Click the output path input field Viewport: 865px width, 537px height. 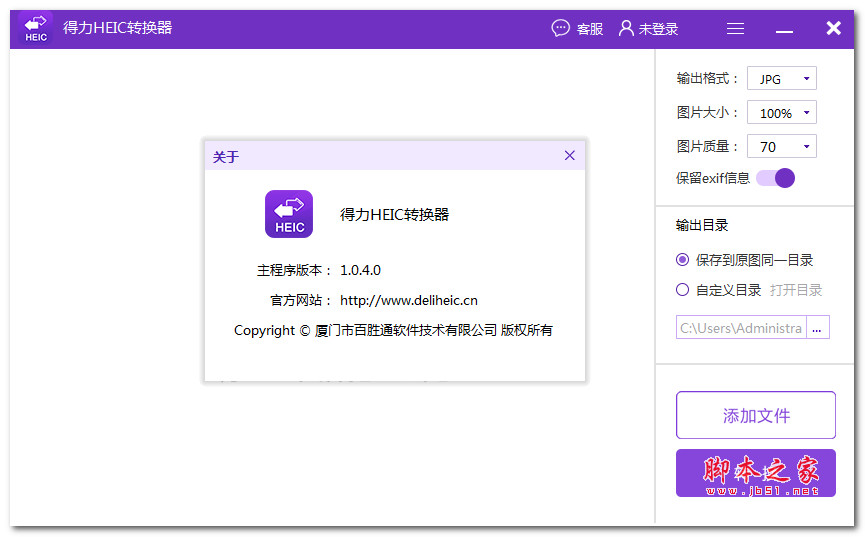click(x=740, y=328)
